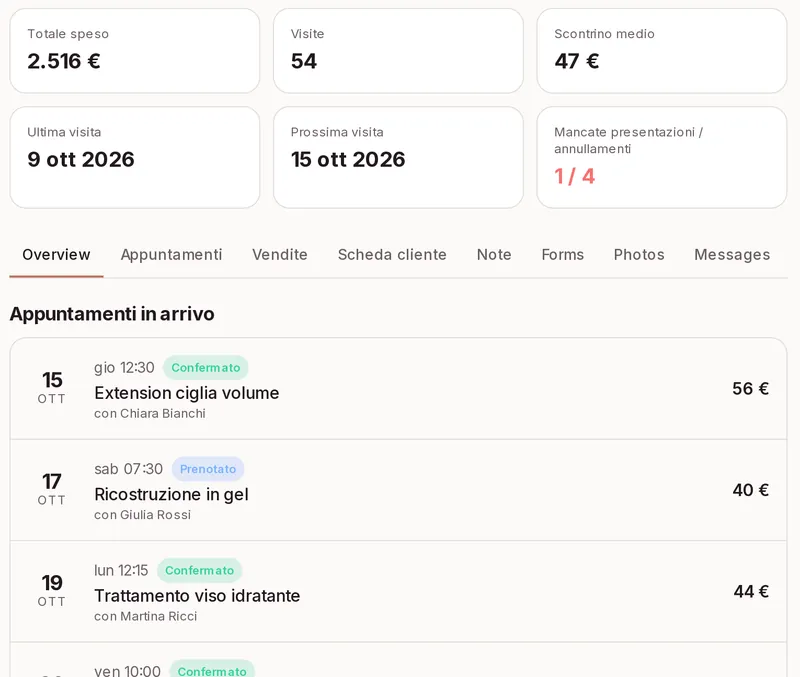Screen dimensions: 800x677
Task: Click the Scontrino medio value 47 €
Action: 577,61
